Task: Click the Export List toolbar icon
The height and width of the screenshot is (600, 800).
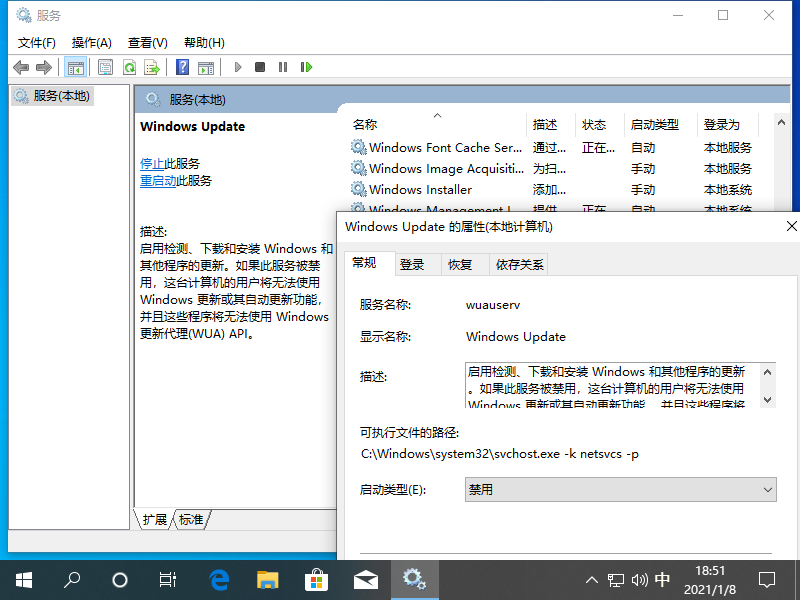Action: [152, 67]
